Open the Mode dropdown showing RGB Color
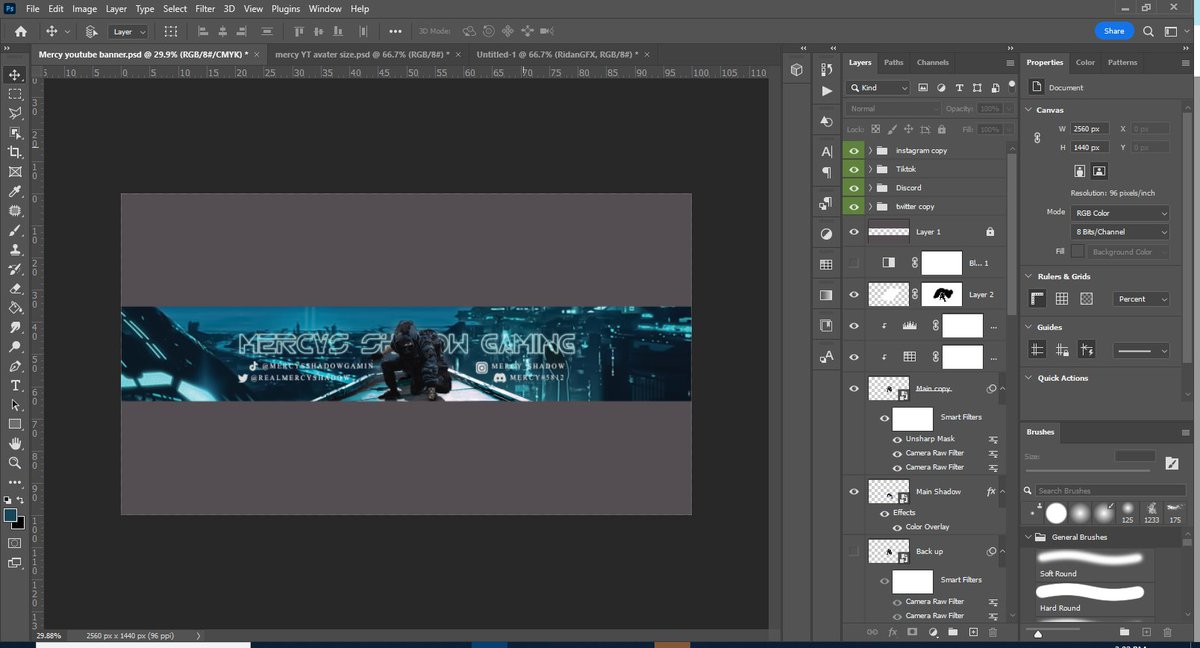 click(x=1120, y=212)
